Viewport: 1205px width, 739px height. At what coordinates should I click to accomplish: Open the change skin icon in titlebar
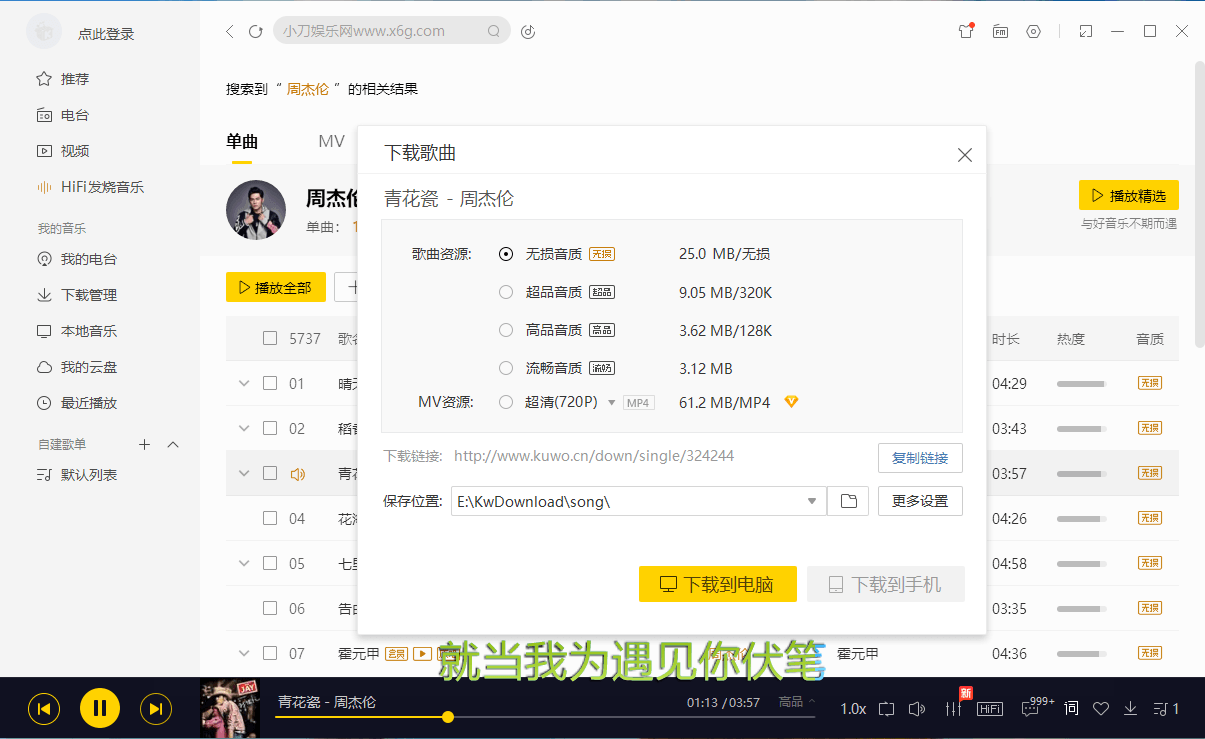click(965, 31)
